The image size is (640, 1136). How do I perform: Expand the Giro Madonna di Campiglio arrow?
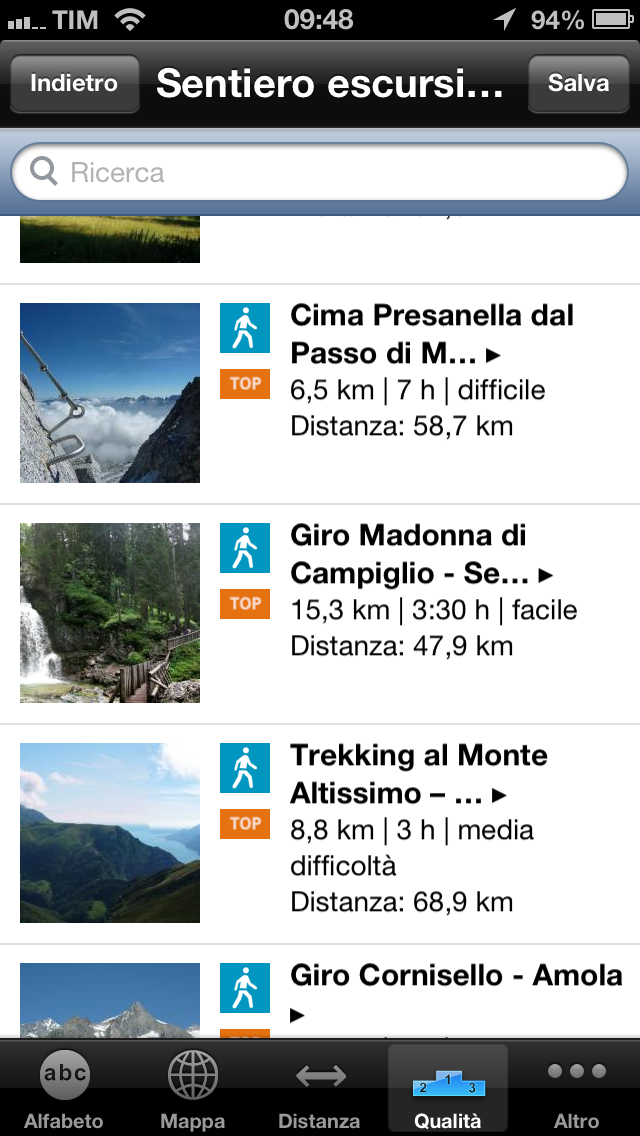[x=545, y=575]
